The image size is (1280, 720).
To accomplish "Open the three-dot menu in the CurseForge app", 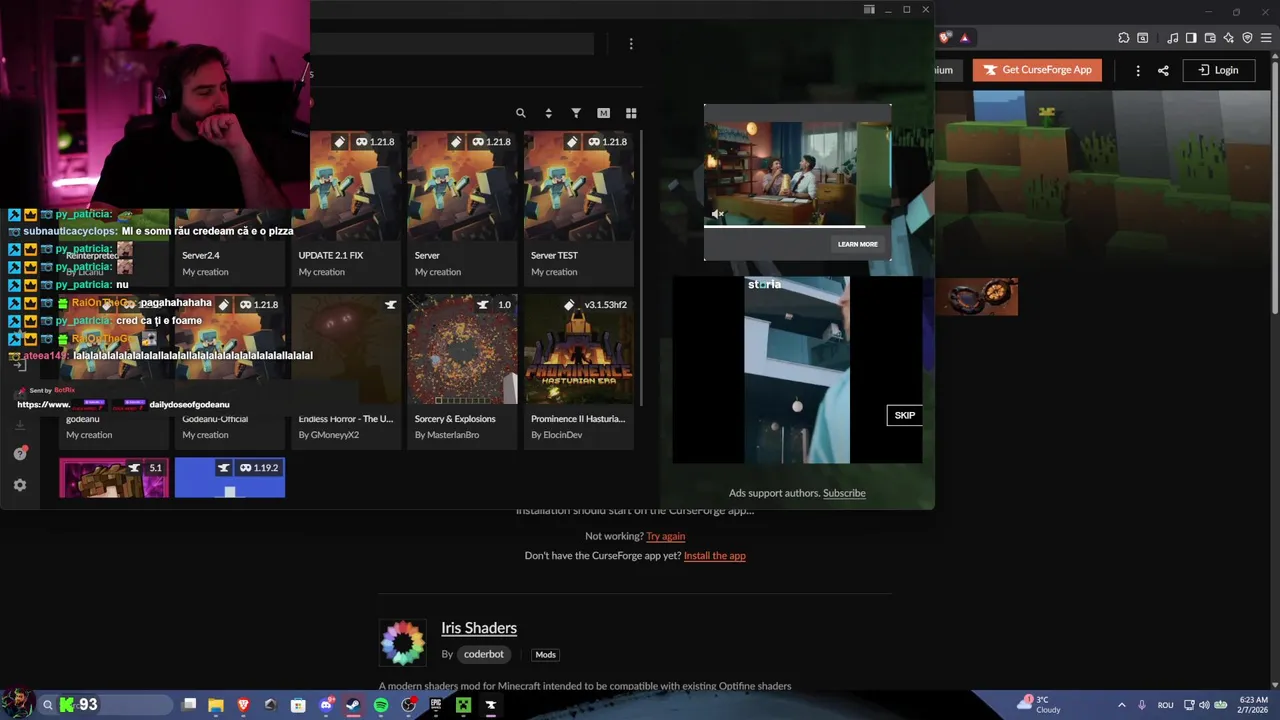I will [631, 44].
